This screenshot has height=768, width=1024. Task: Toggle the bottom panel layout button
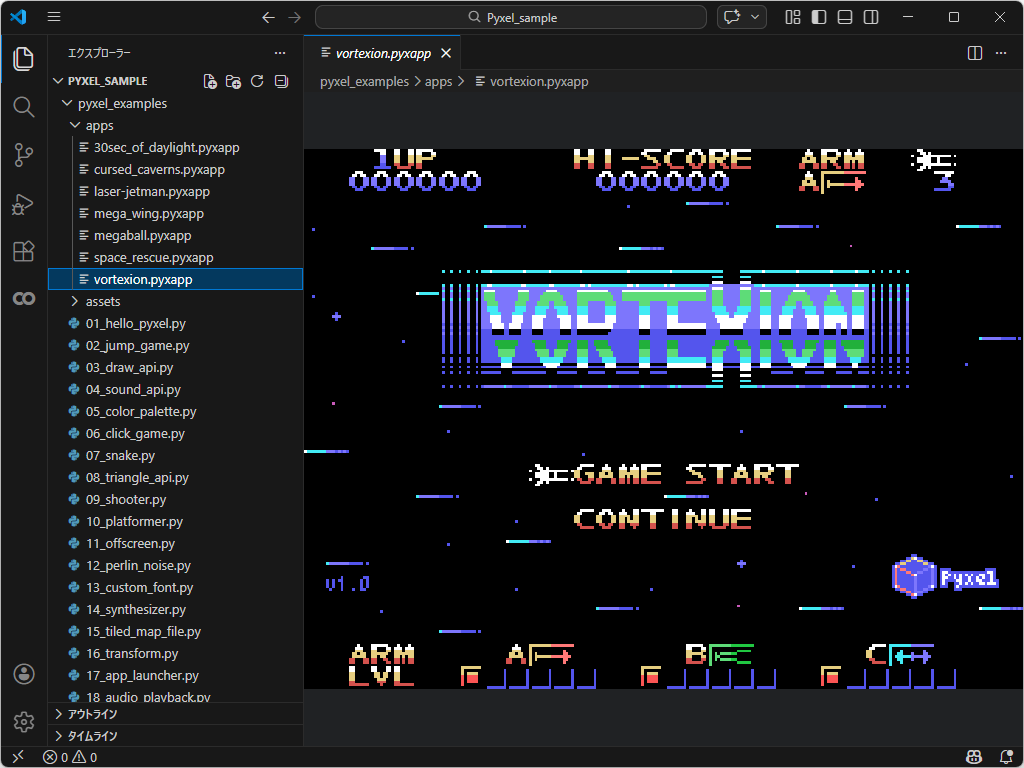click(x=845, y=17)
